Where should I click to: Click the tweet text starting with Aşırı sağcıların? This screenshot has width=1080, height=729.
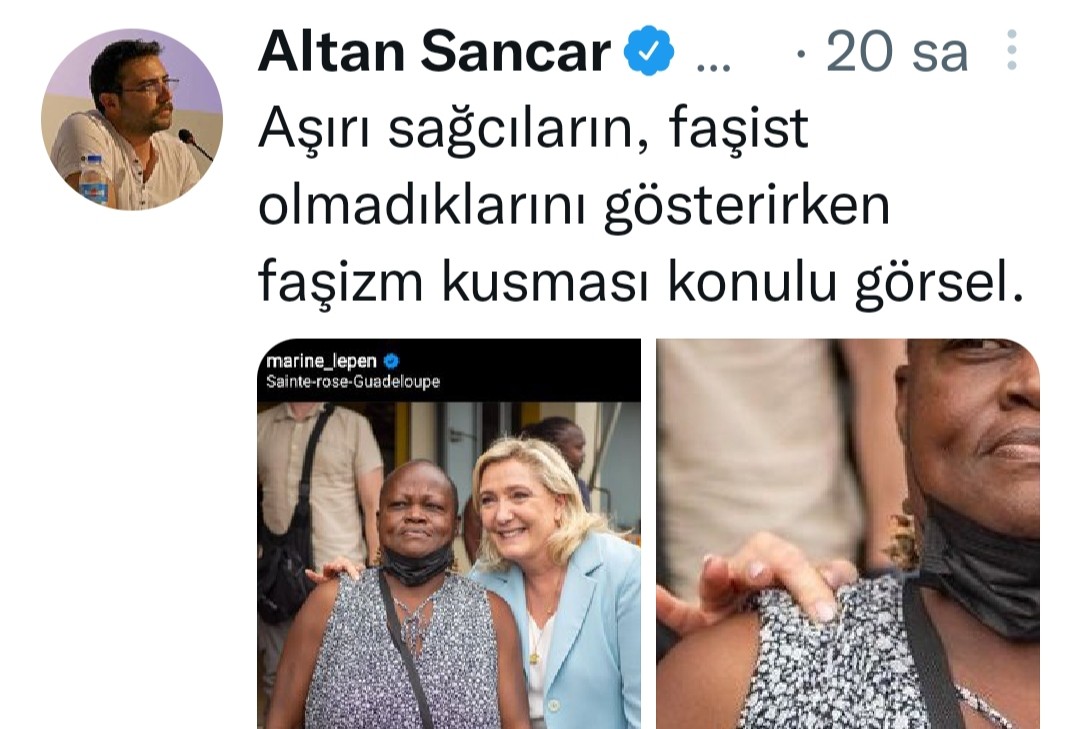point(641,205)
